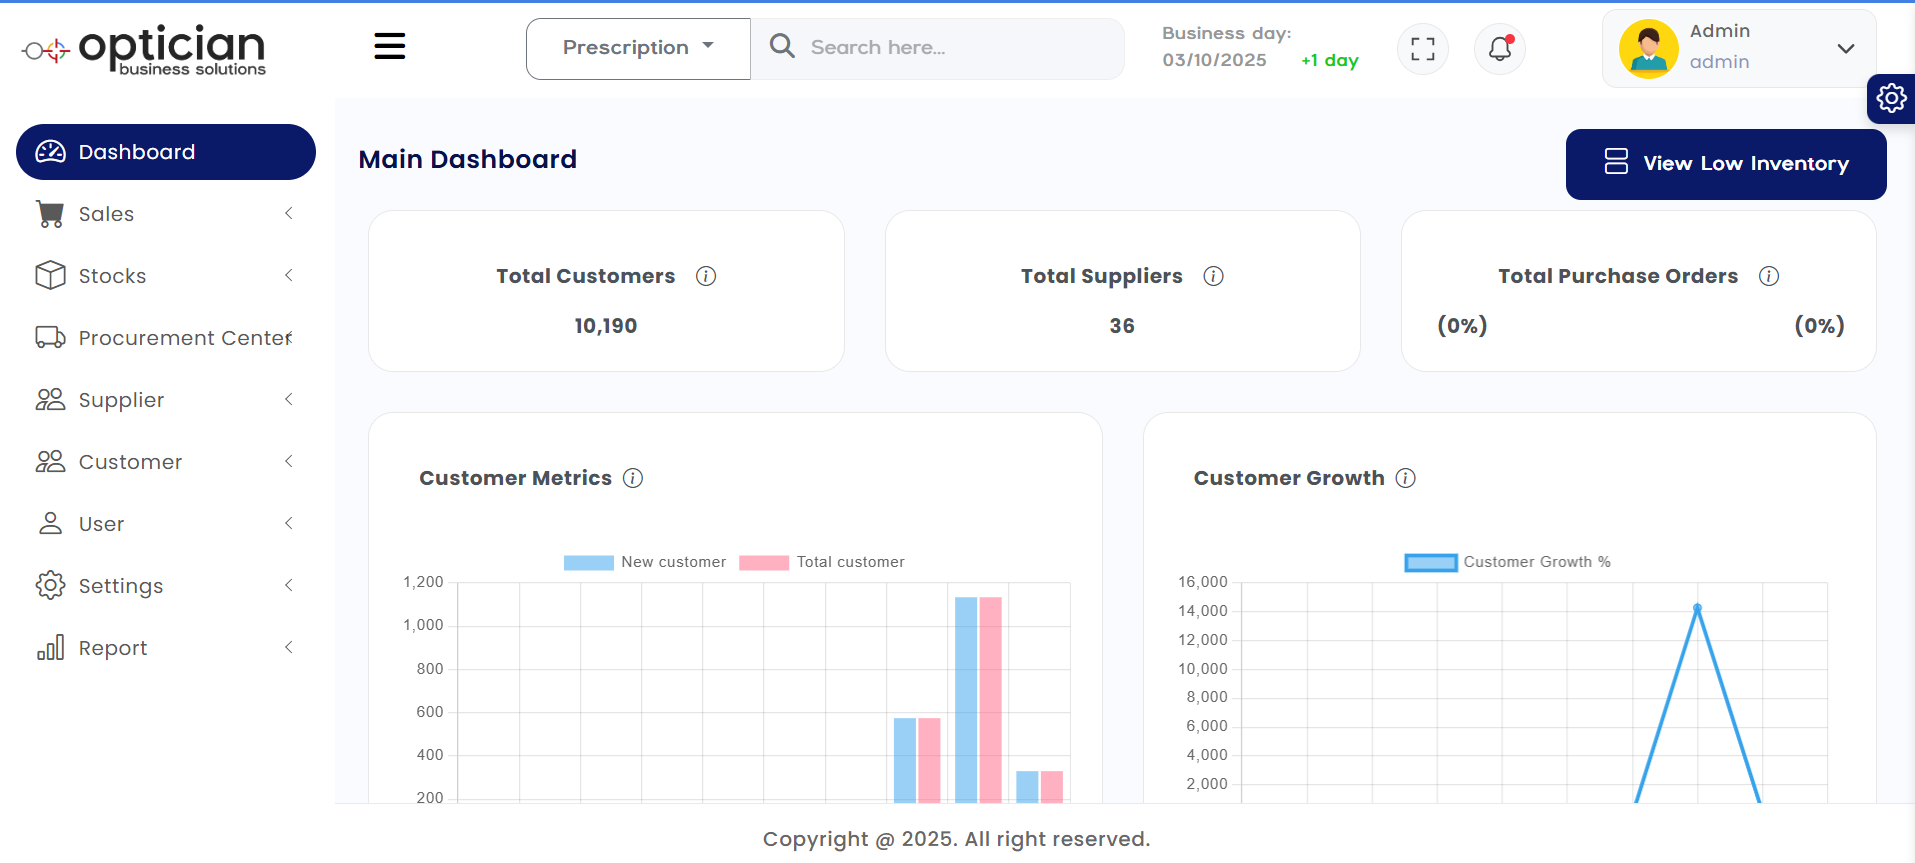
Task: Toggle the Total customer legend series
Action: point(822,562)
